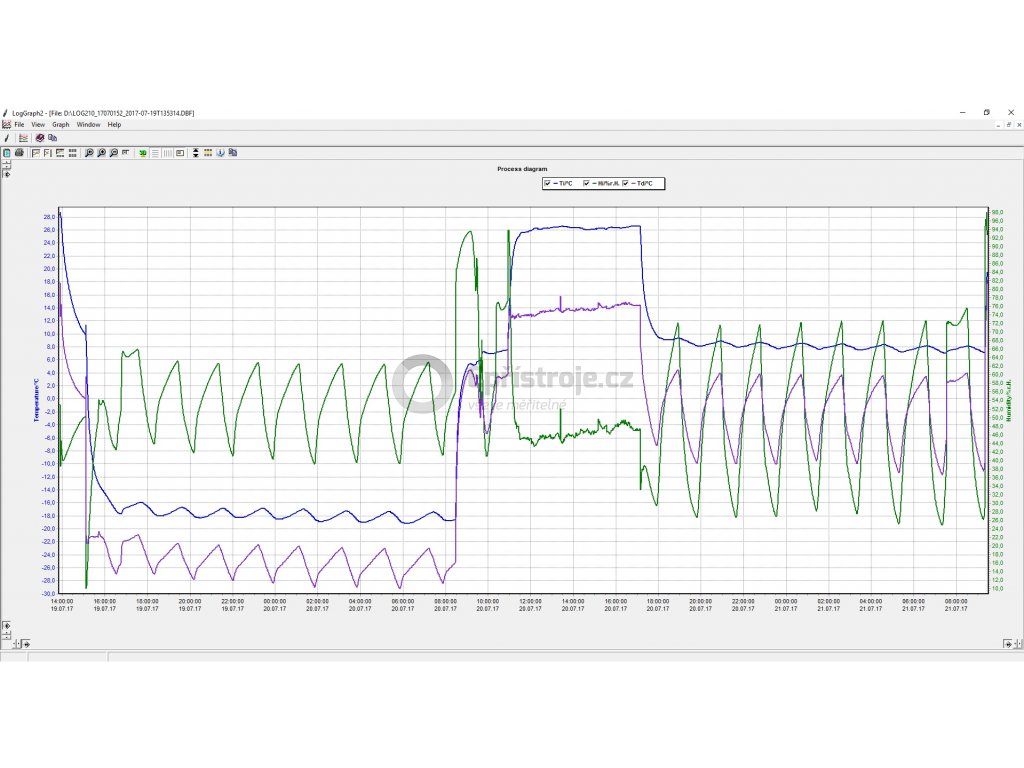Click the red globe icon in upper toolbar
Image resolution: width=1024 pixels, height=768 pixels.
[40, 138]
